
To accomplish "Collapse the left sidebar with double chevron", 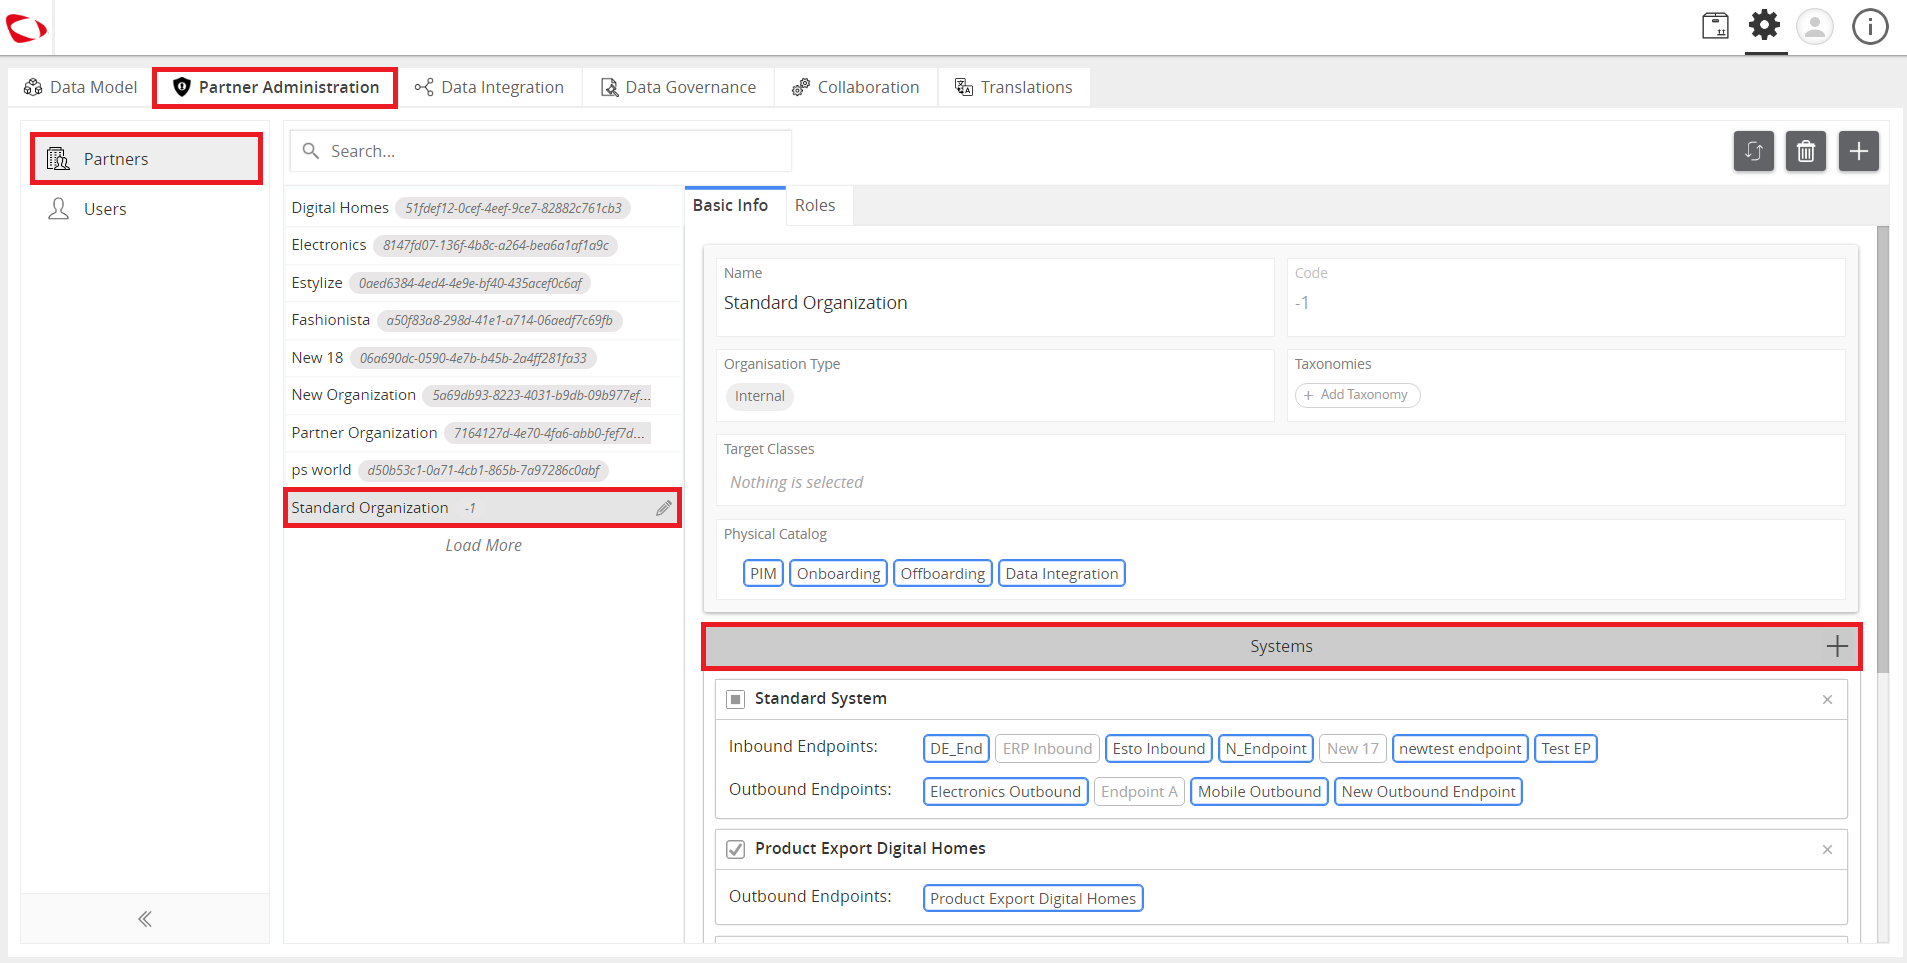I will click(145, 919).
